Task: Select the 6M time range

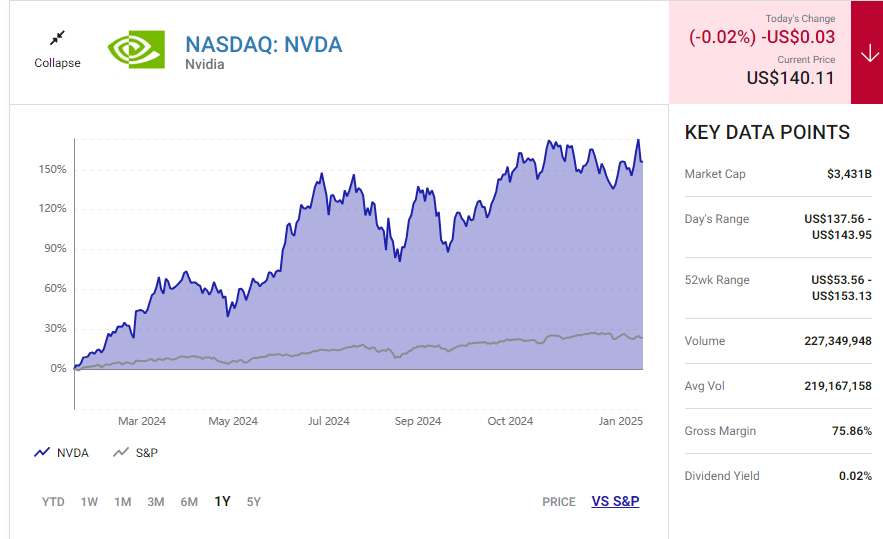Action: [189, 502]
